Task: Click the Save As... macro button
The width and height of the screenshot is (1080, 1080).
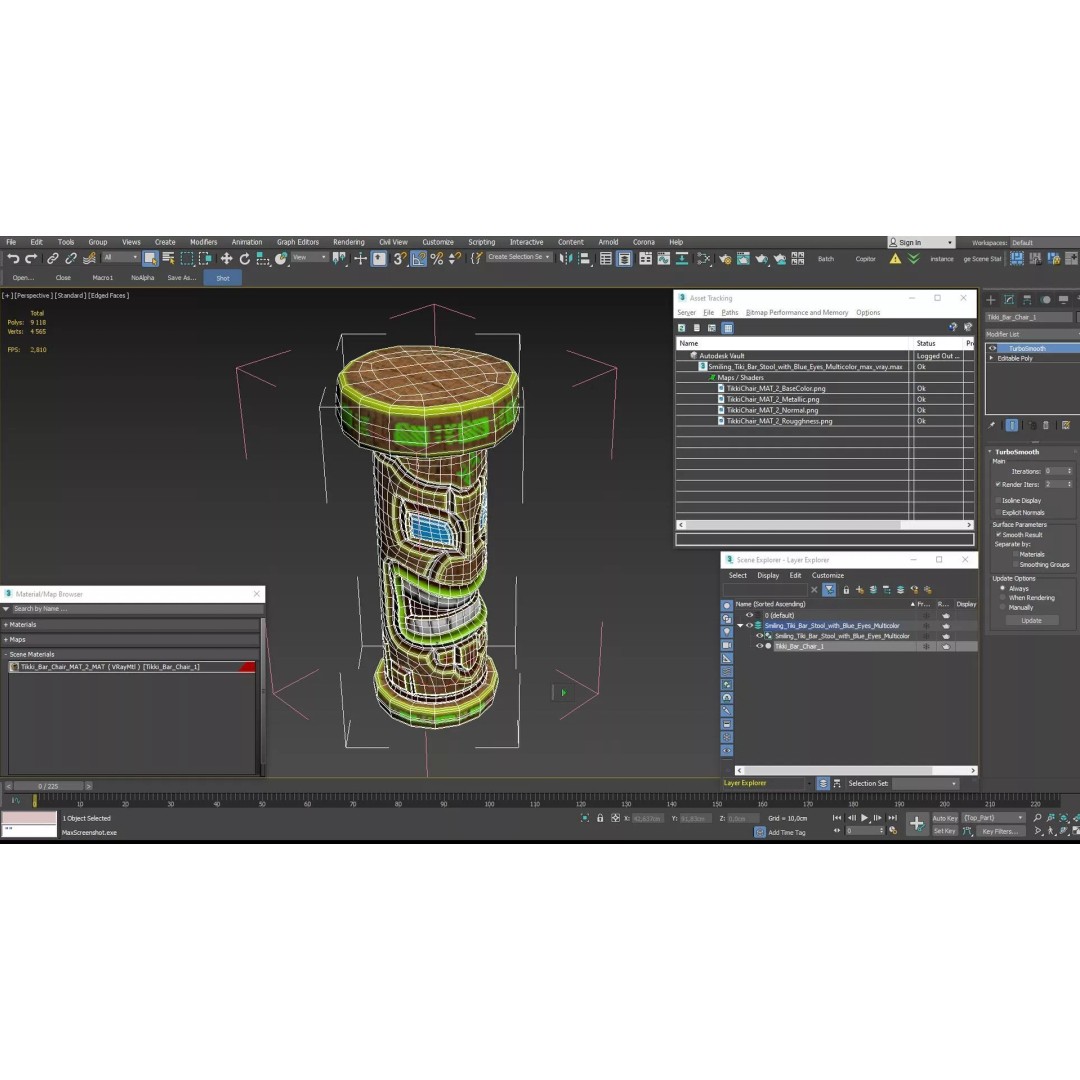Action: point(182,278)
